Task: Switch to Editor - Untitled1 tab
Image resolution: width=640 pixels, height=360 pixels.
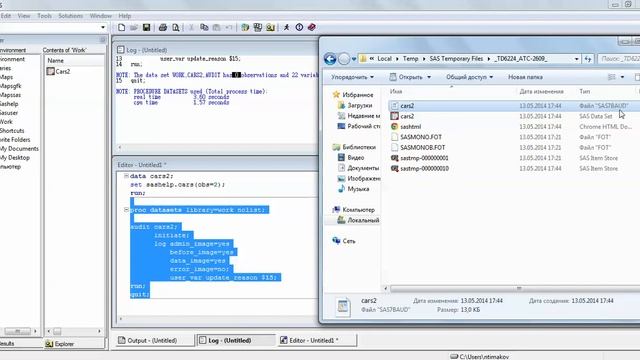Action: (317, 340)
